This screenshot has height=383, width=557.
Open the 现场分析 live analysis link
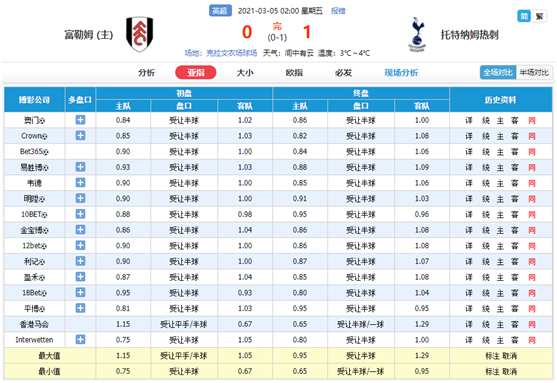pos(401,72)
